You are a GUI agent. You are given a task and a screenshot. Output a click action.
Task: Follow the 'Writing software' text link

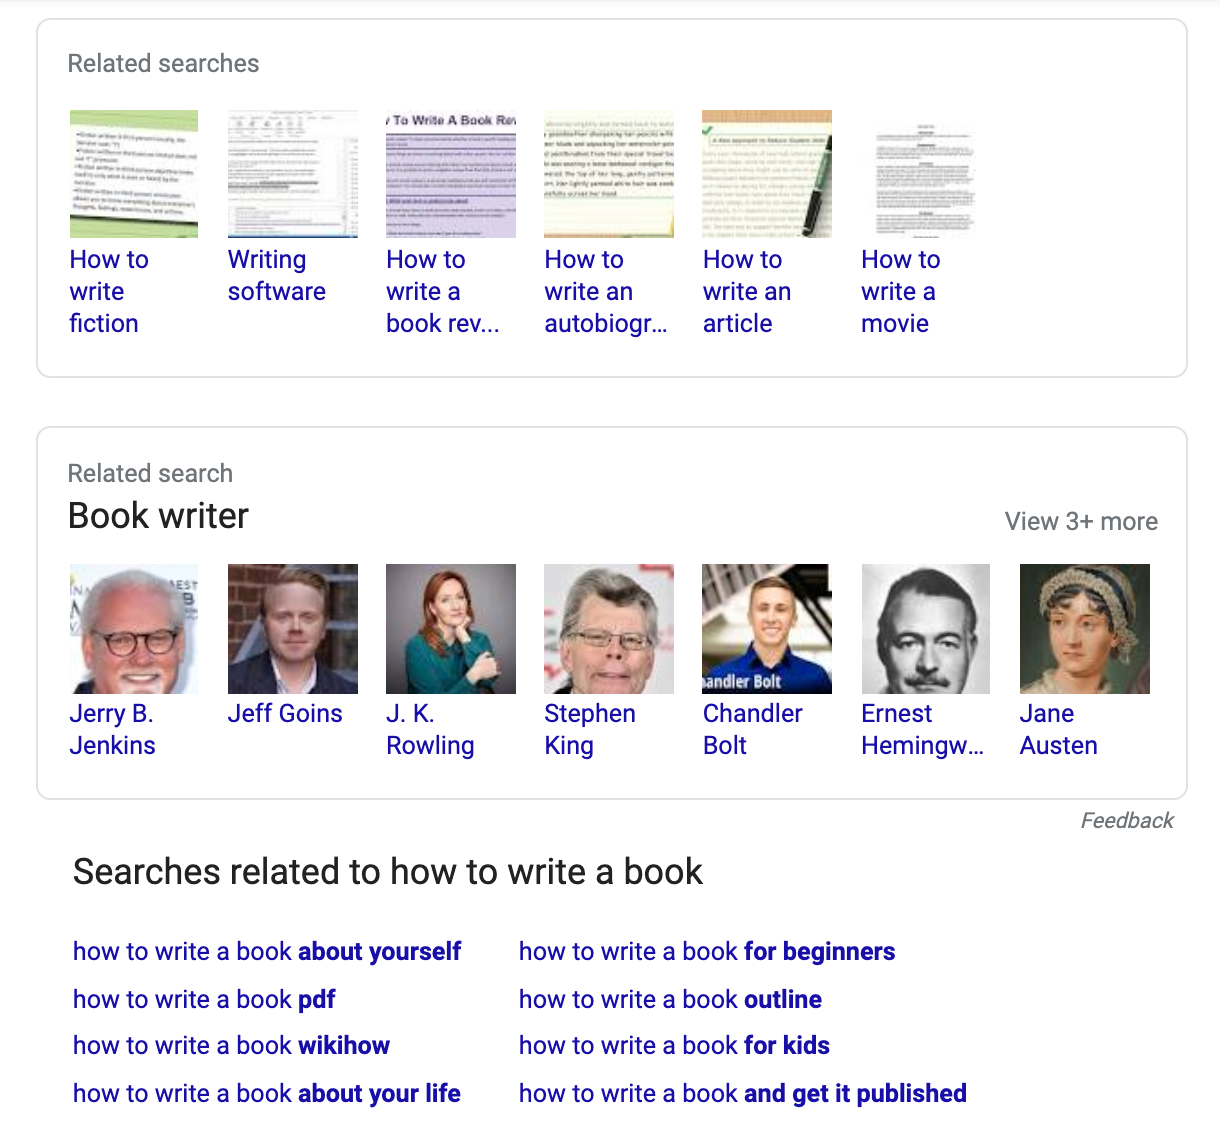point(277,275)
